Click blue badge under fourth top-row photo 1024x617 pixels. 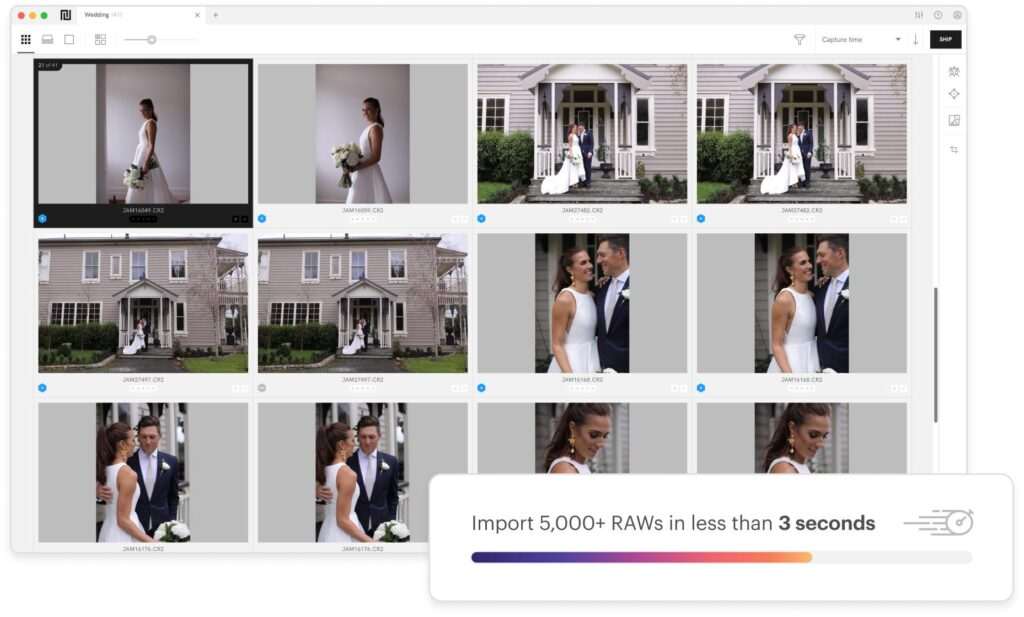coord(701,219)
